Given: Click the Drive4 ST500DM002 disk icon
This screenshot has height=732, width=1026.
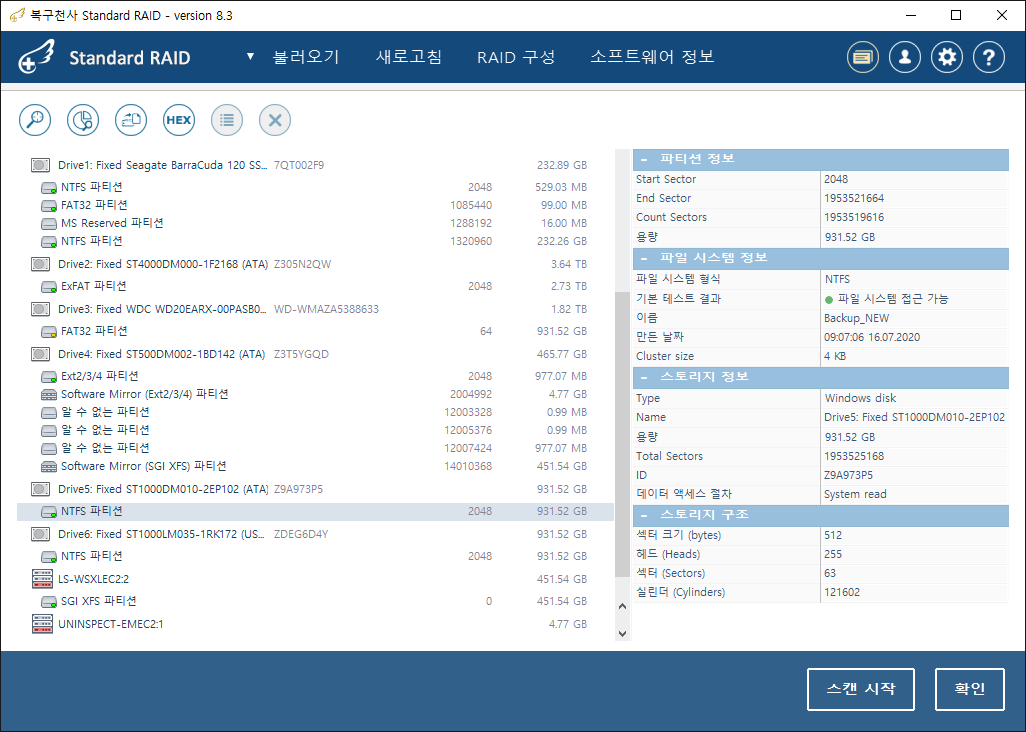Looking at the screenshot, I should click(41, 355).
